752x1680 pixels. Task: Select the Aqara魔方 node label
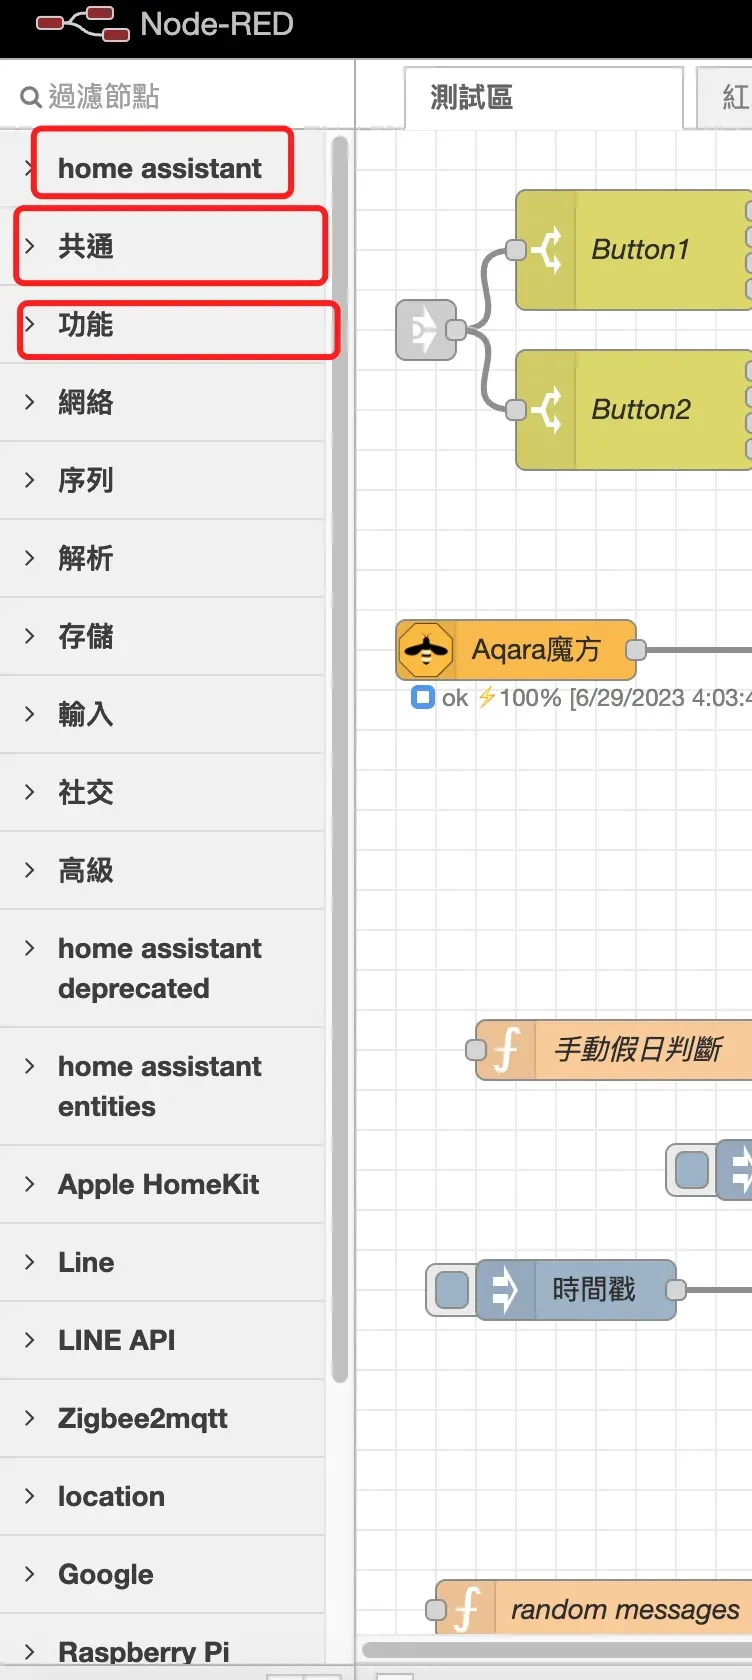[536, 650]
